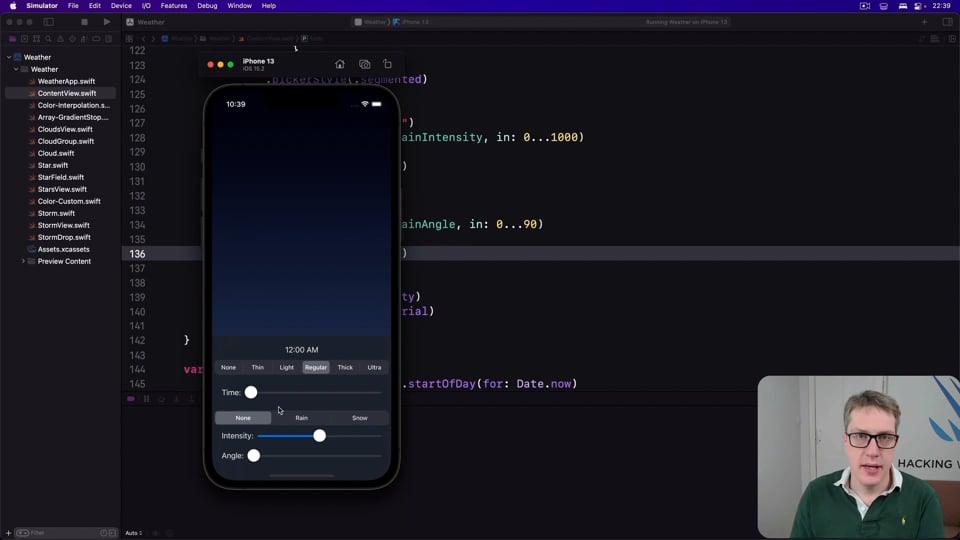Rotate the simulated iPhone 13 device

(388, 64)
